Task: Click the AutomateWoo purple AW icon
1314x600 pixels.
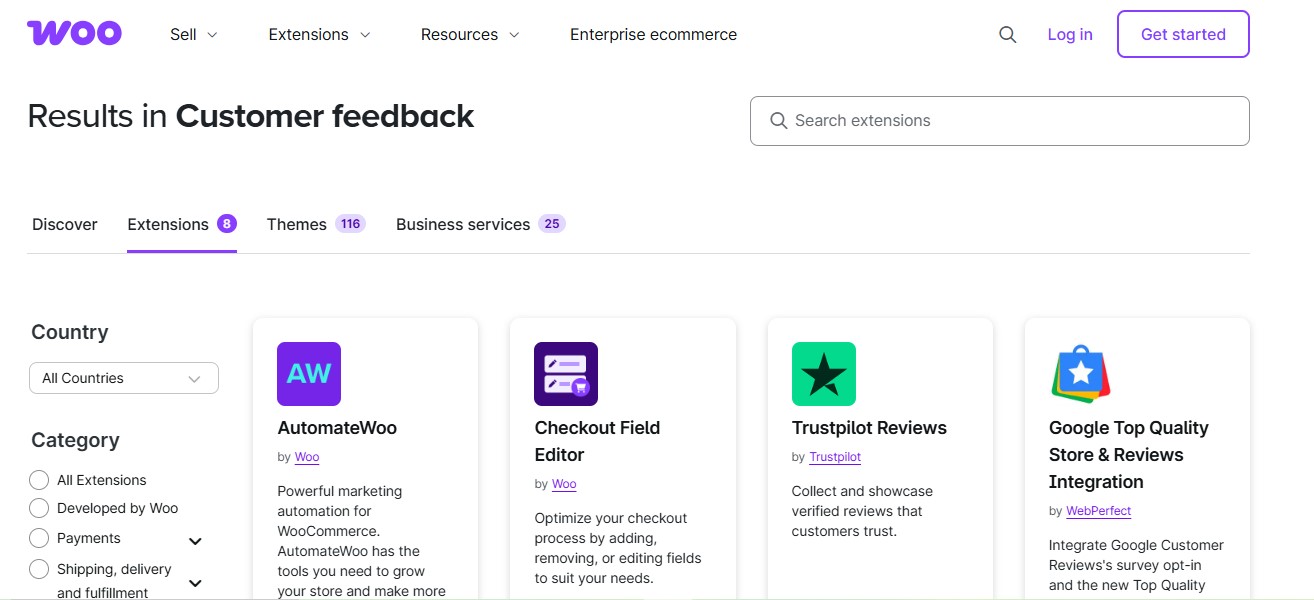Action: (x=308, y=373)
